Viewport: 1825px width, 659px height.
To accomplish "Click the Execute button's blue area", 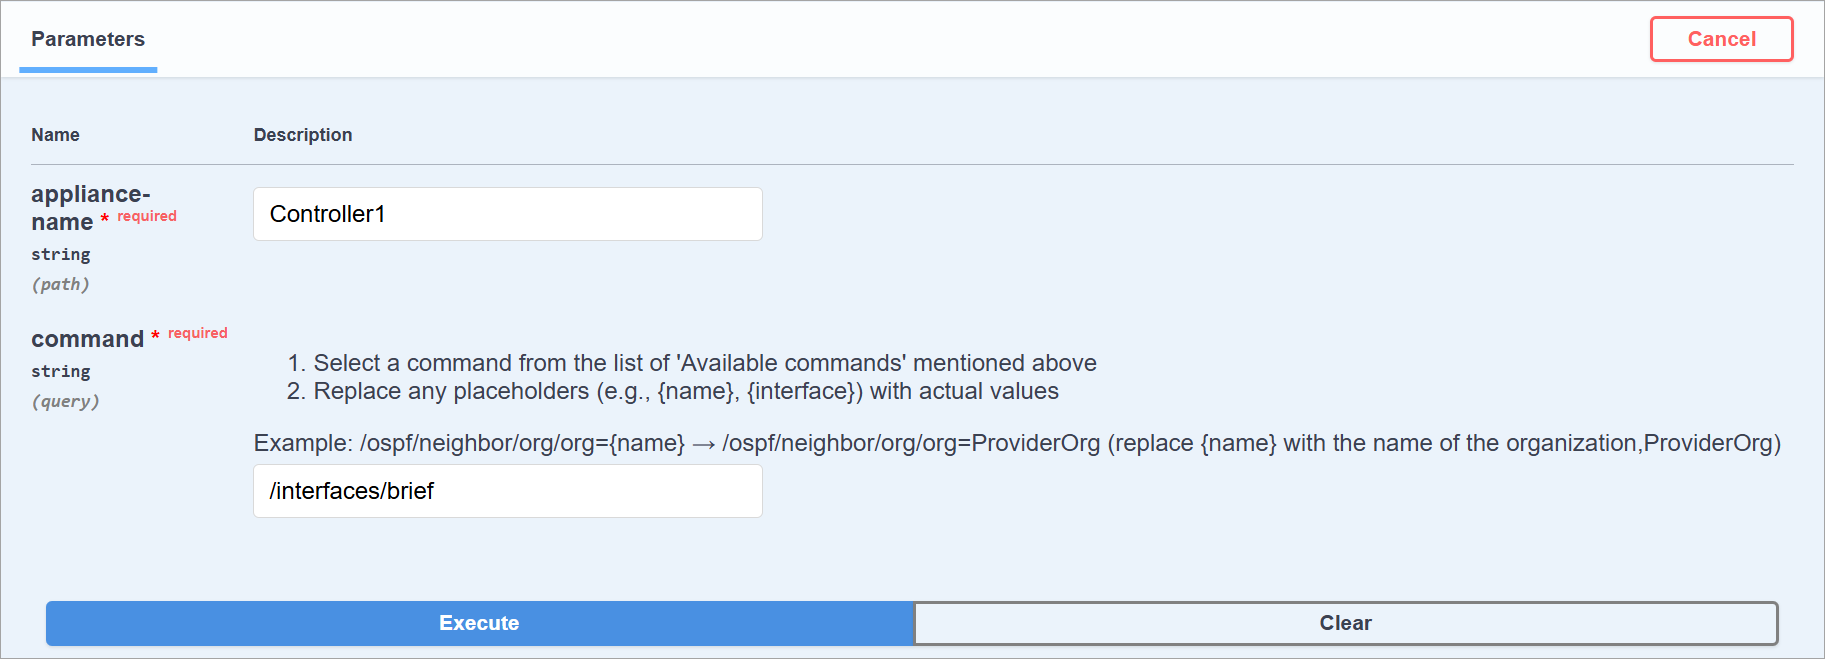I will point(479,623).
